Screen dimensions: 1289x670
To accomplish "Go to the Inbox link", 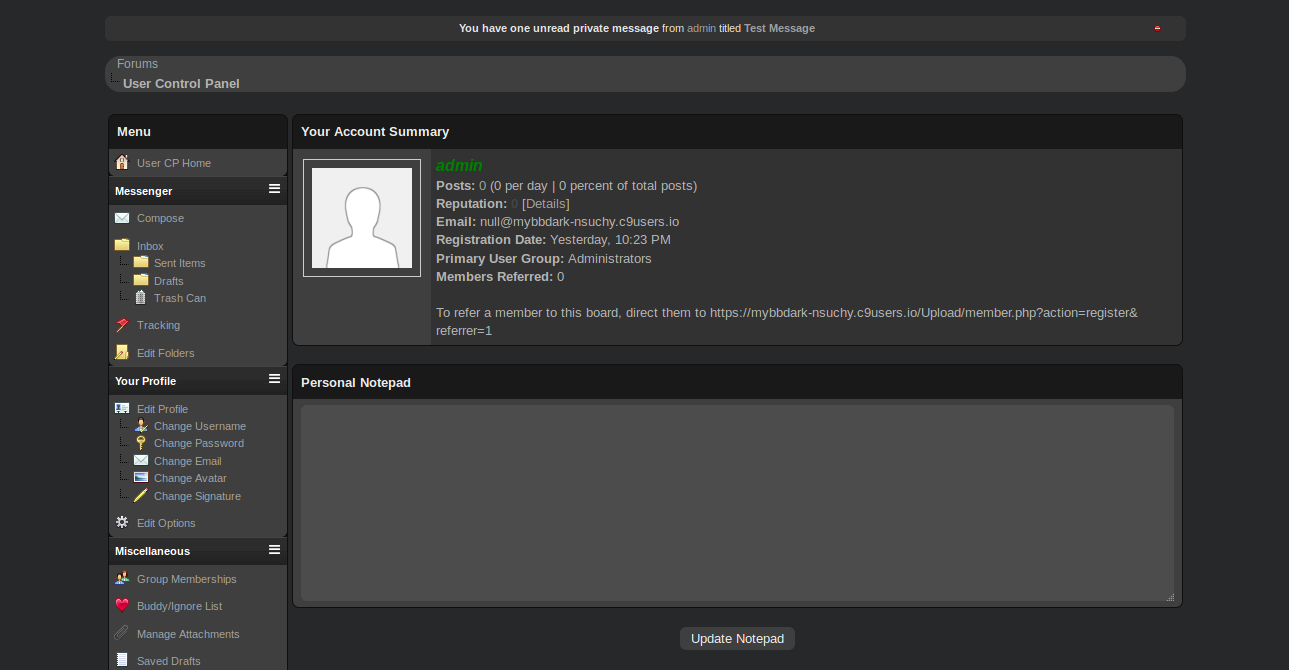I will pos(150,246).
